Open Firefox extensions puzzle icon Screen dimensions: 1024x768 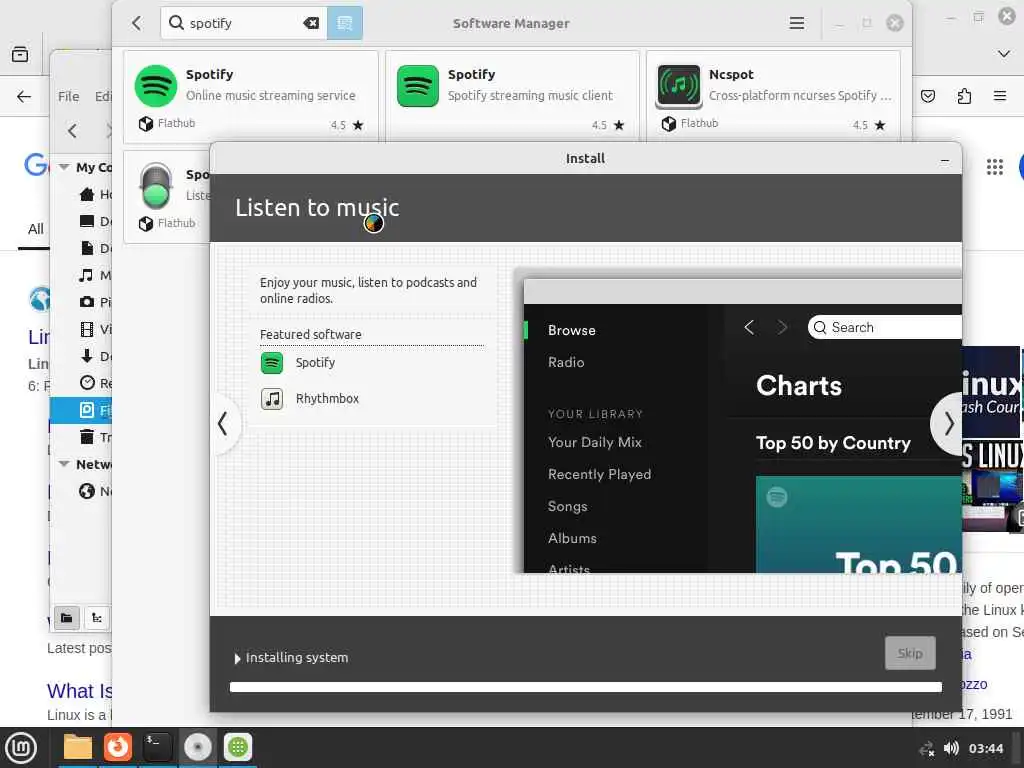click(964, 97)
